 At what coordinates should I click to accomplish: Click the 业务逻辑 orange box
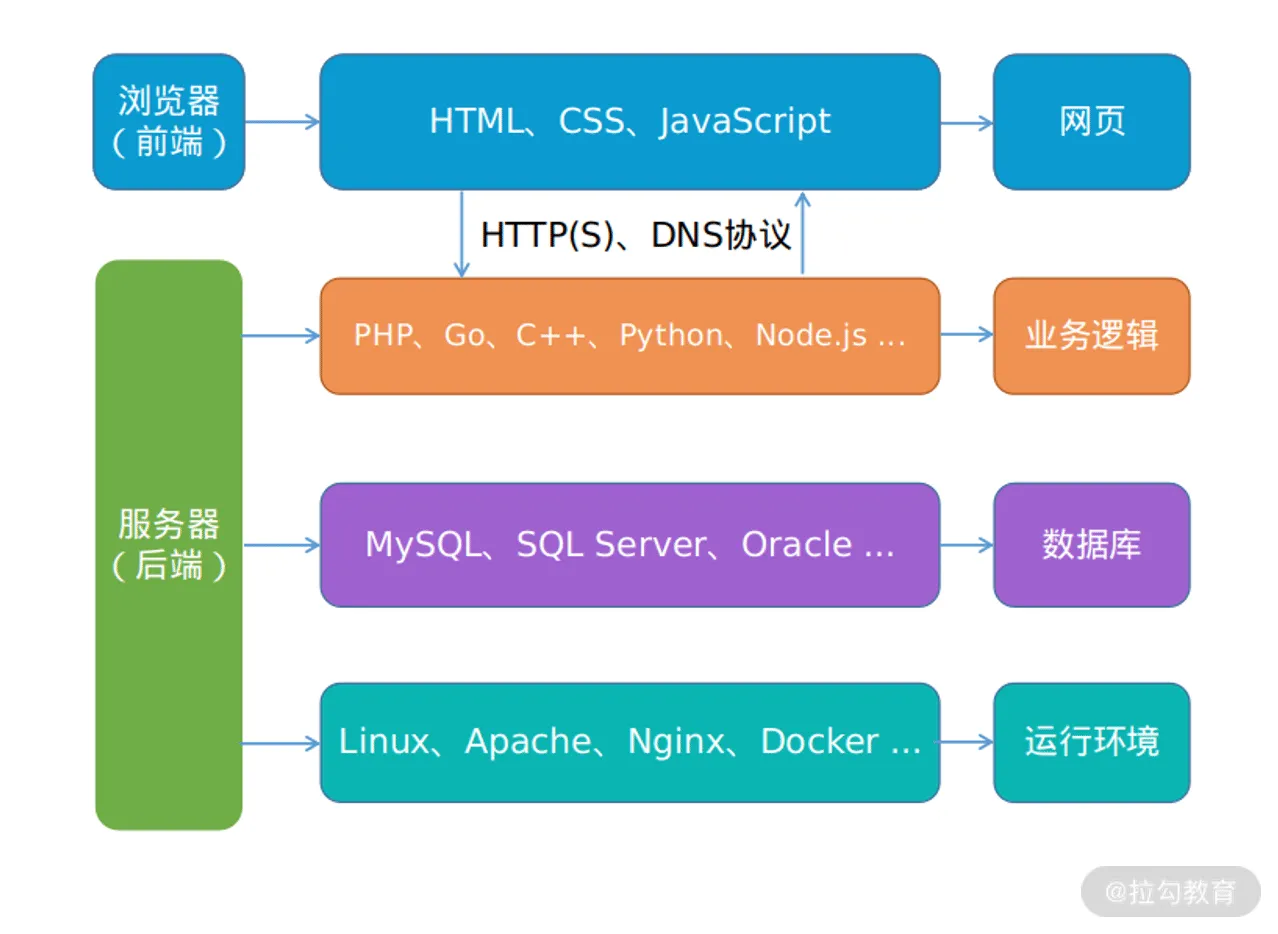click(x=1092, y=336)
